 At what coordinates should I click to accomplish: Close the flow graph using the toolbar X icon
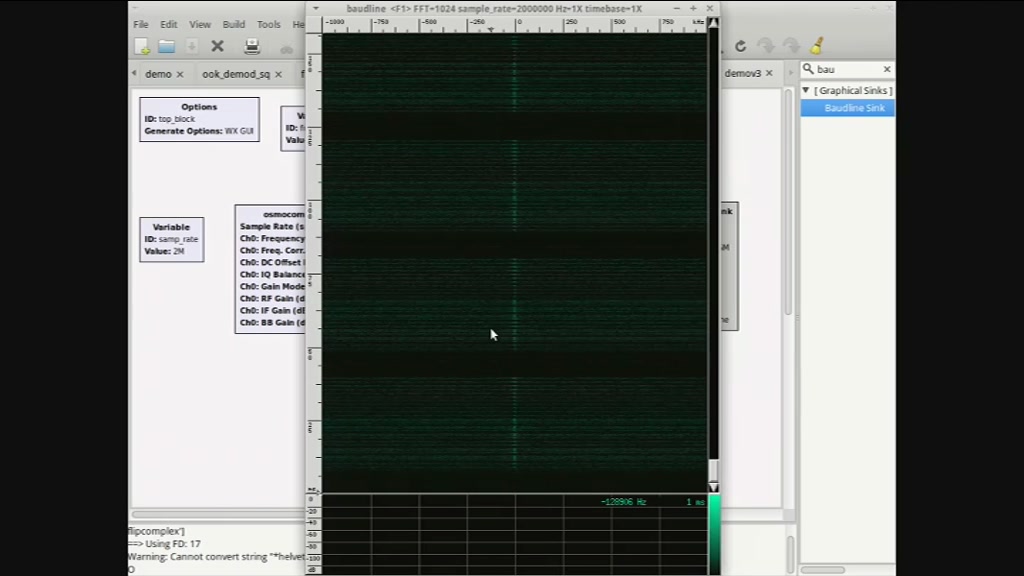point(217,46)
